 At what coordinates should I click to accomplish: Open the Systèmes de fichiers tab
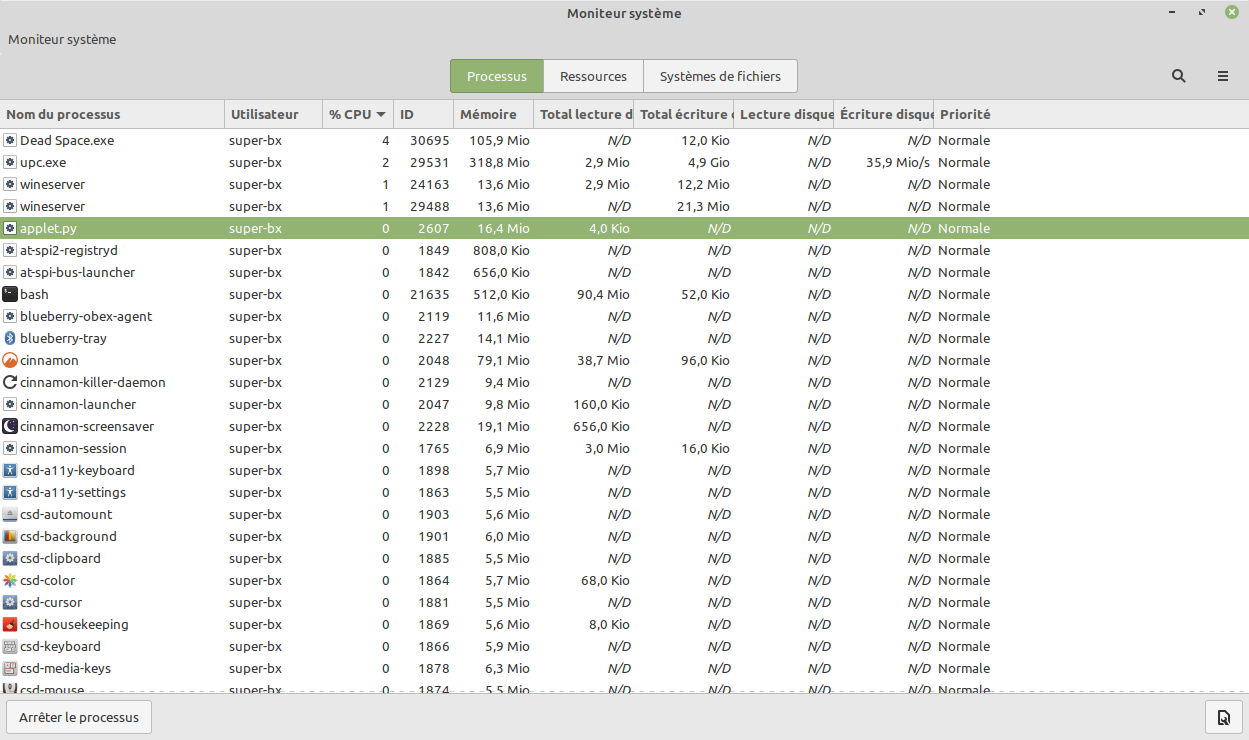720,76
